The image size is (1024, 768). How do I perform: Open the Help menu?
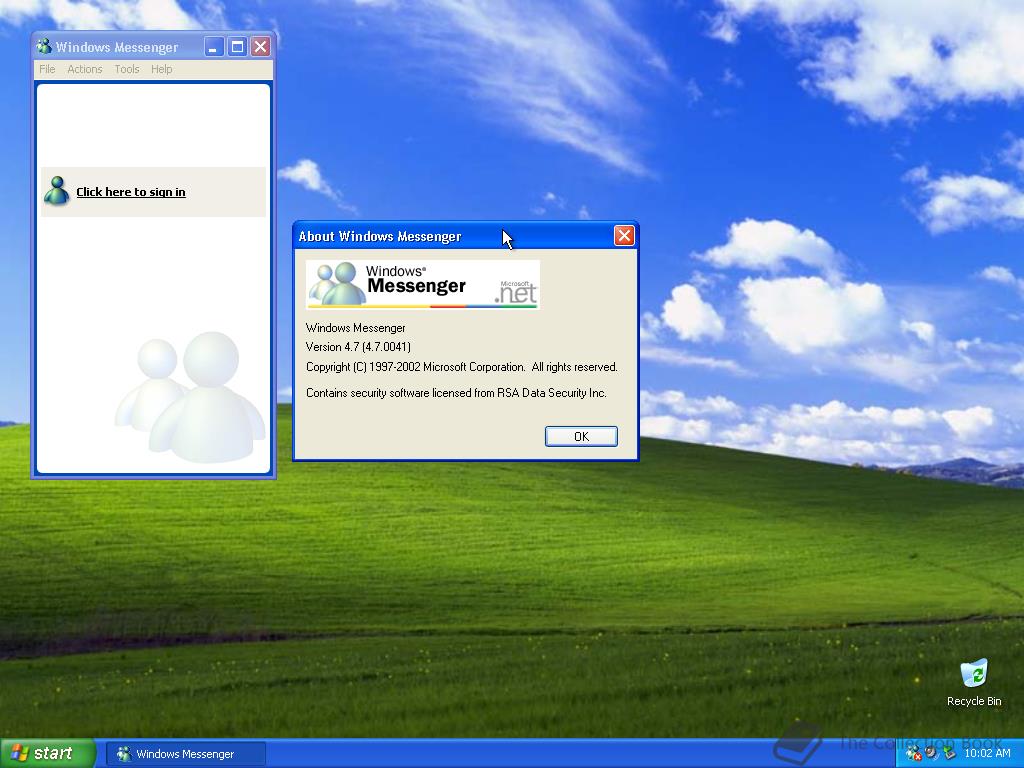point(161,69)
